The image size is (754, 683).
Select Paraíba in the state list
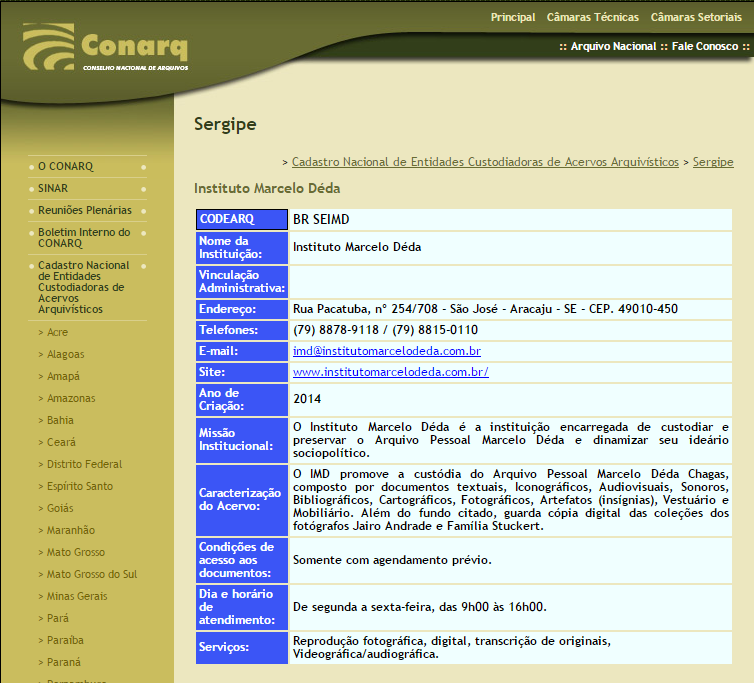(x=65, y=640)
